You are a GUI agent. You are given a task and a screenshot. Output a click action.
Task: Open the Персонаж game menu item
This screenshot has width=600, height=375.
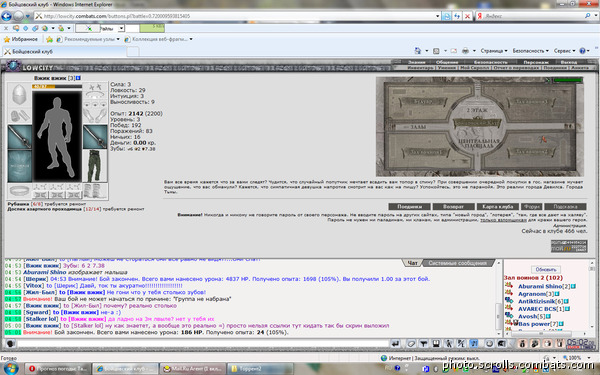click(536, 62)
